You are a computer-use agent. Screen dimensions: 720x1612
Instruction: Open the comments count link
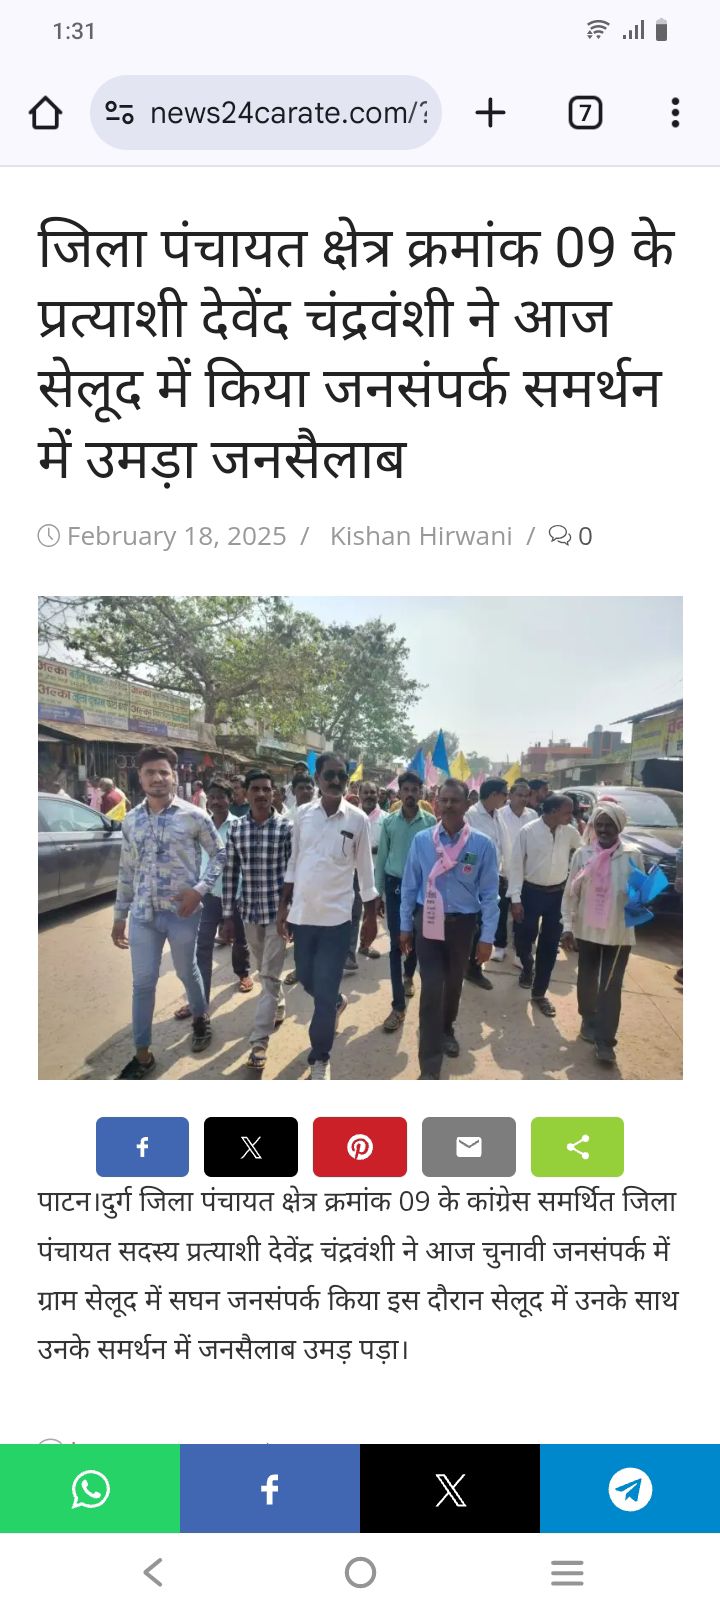[571, 536]
